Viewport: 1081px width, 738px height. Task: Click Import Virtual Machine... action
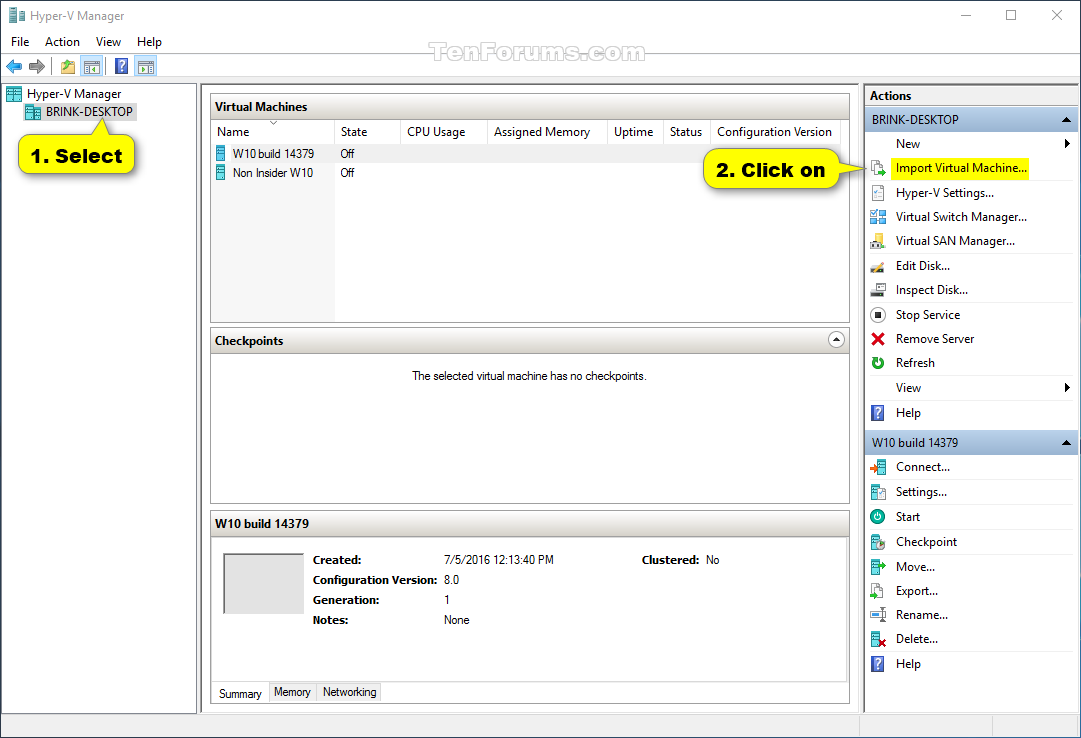961,168
